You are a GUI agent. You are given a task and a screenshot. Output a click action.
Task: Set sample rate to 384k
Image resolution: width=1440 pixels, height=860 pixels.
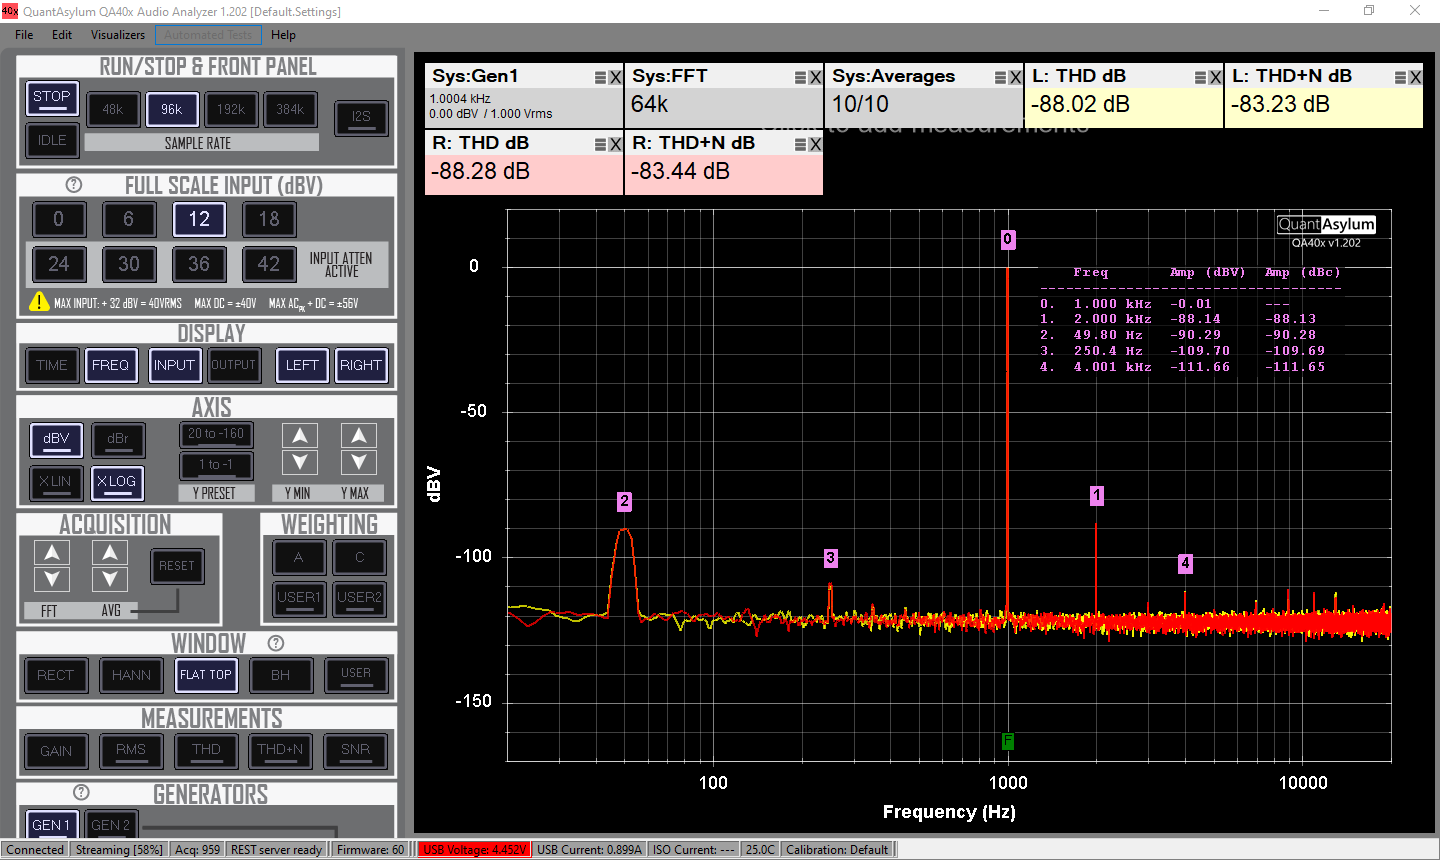290,110
